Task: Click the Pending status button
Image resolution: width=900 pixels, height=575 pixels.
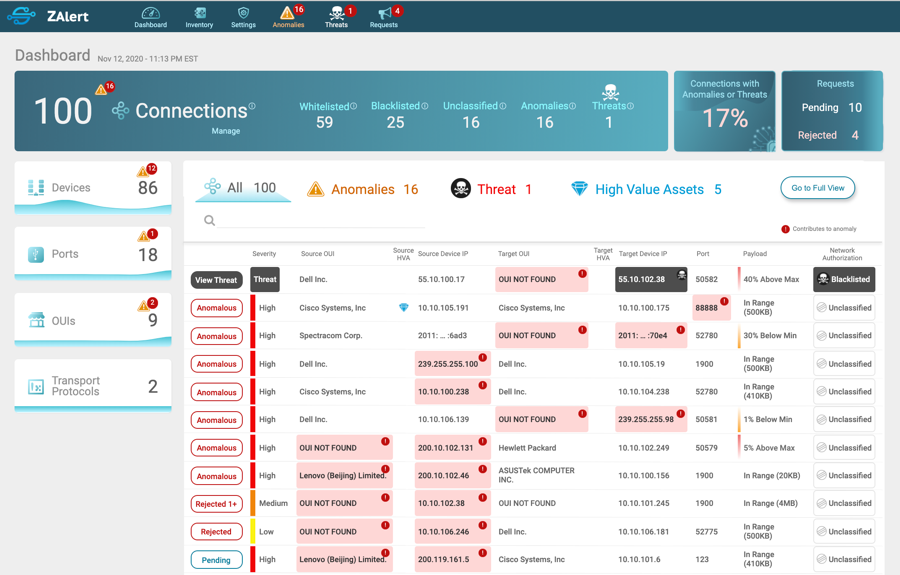Action: (216, 560)
